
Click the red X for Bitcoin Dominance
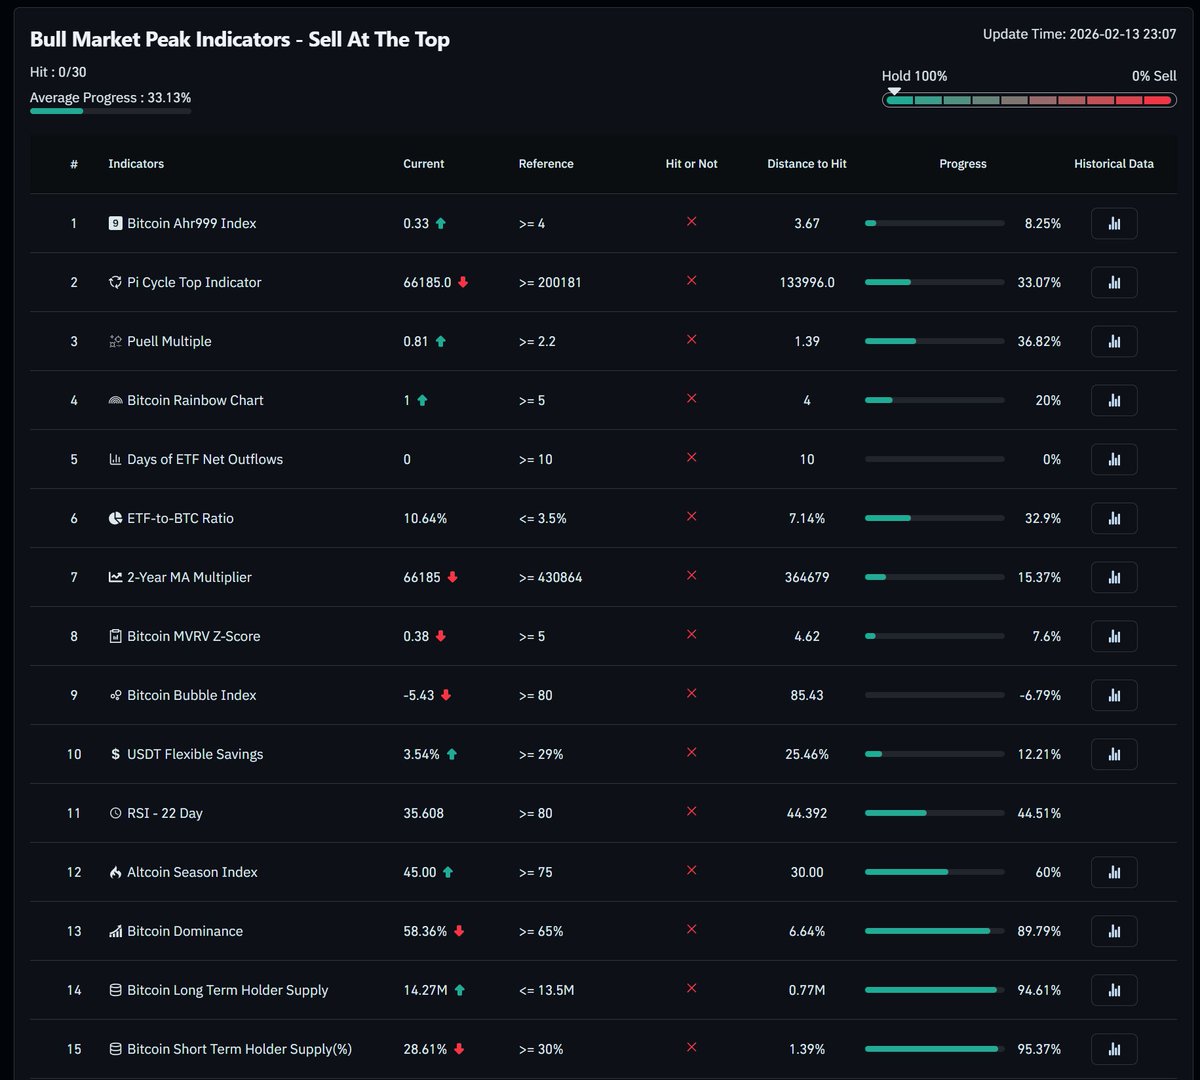[691, 930]
